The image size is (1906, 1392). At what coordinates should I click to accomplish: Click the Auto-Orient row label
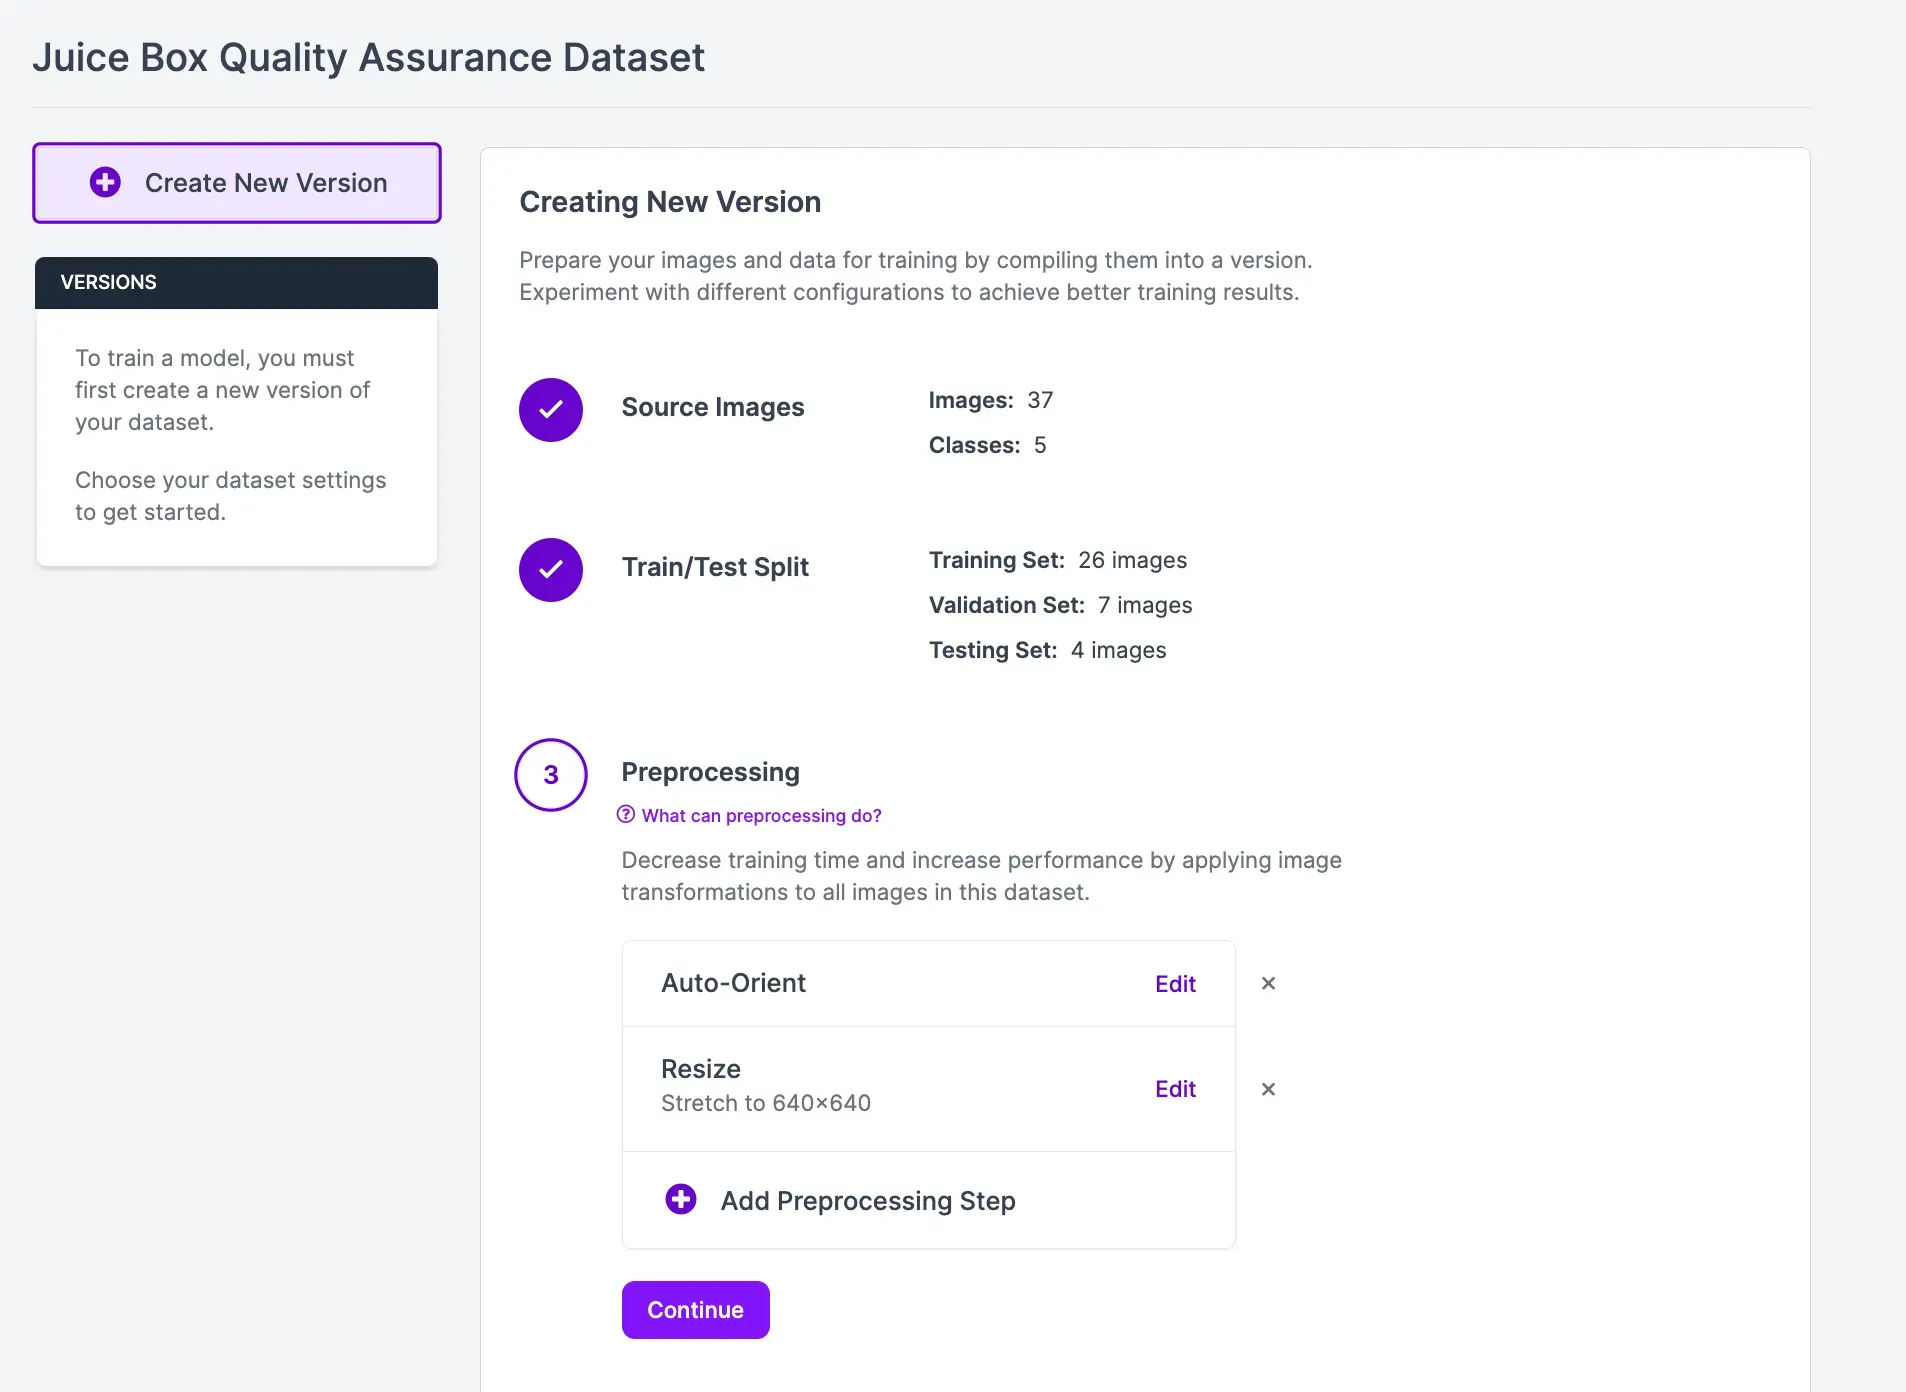[733, 983]
